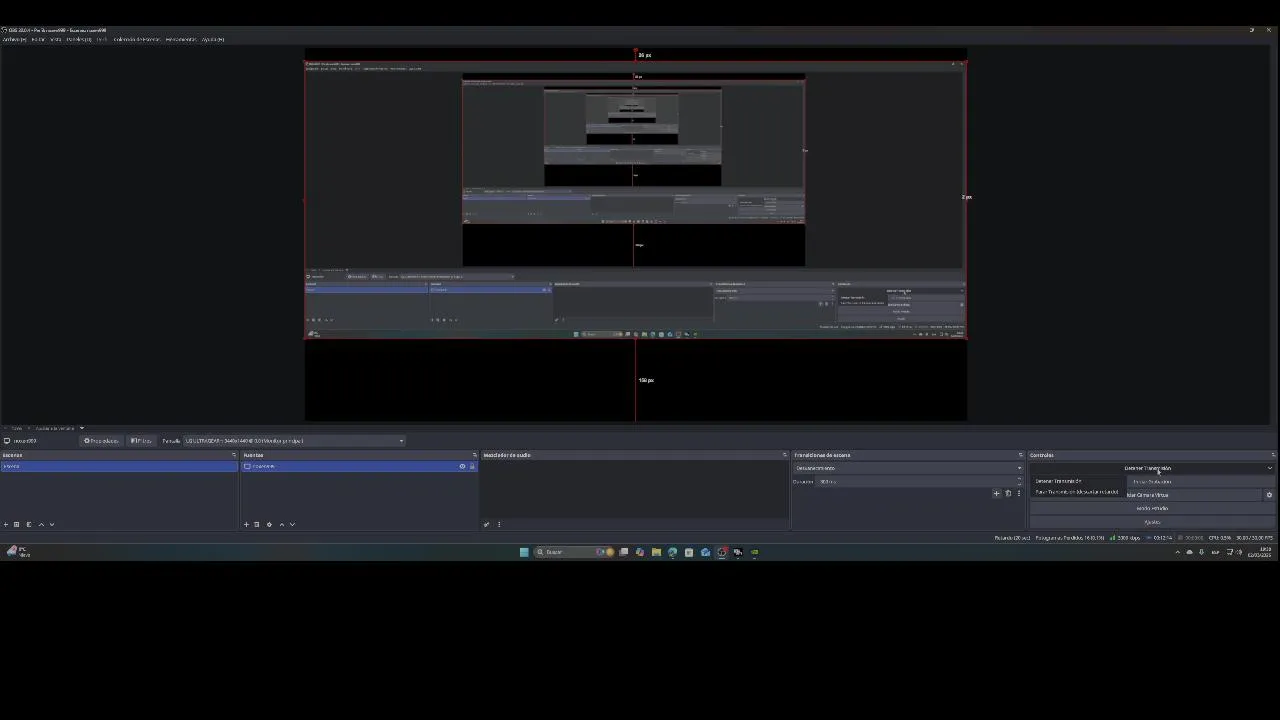
Task: Select the highlighted scene row in Escenas
Action: 119,466
